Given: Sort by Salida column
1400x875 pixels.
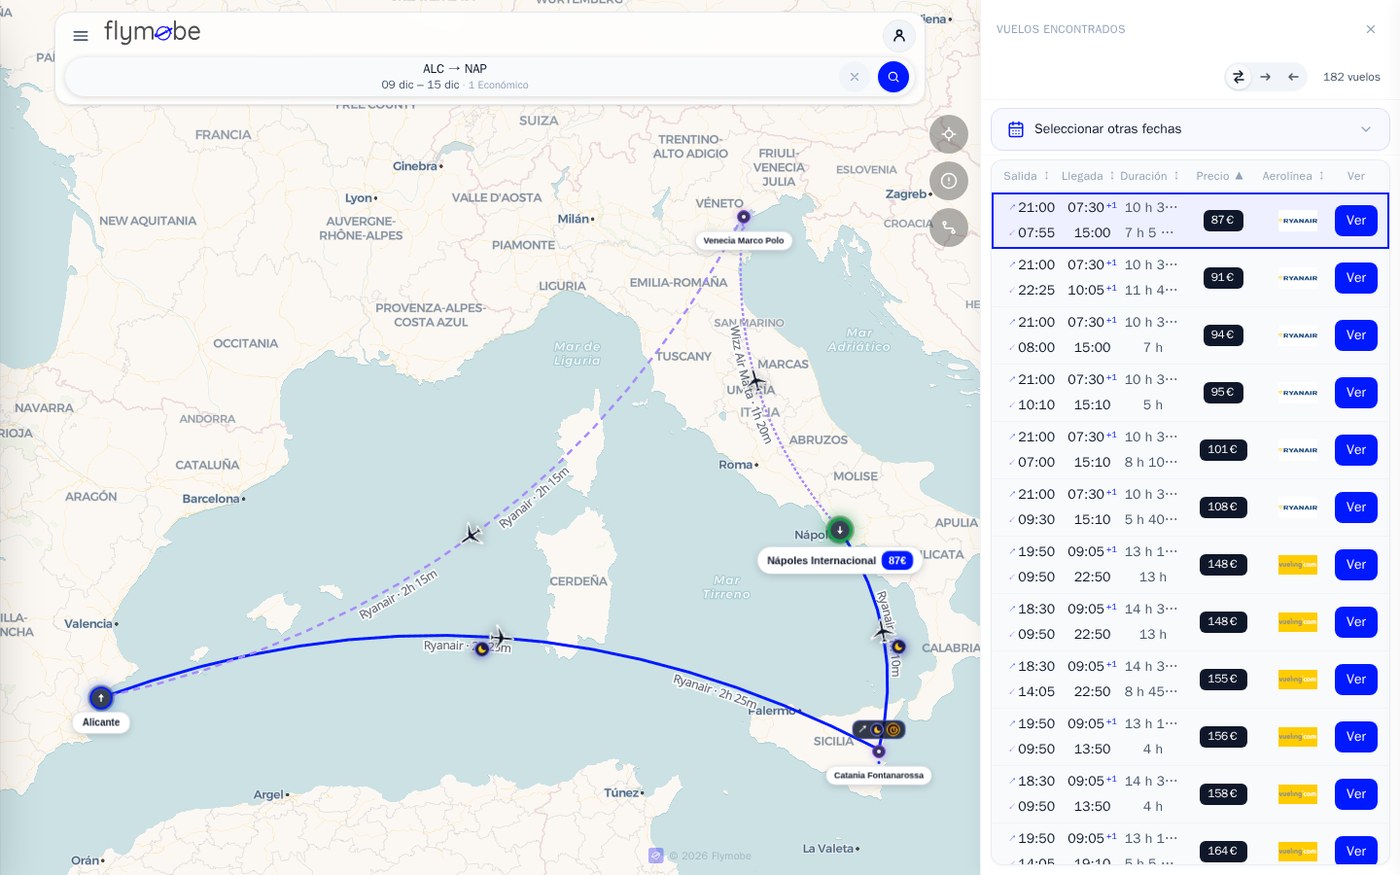Looking at the screenshot, I should pyautogui.click(x=1026, y=176).
